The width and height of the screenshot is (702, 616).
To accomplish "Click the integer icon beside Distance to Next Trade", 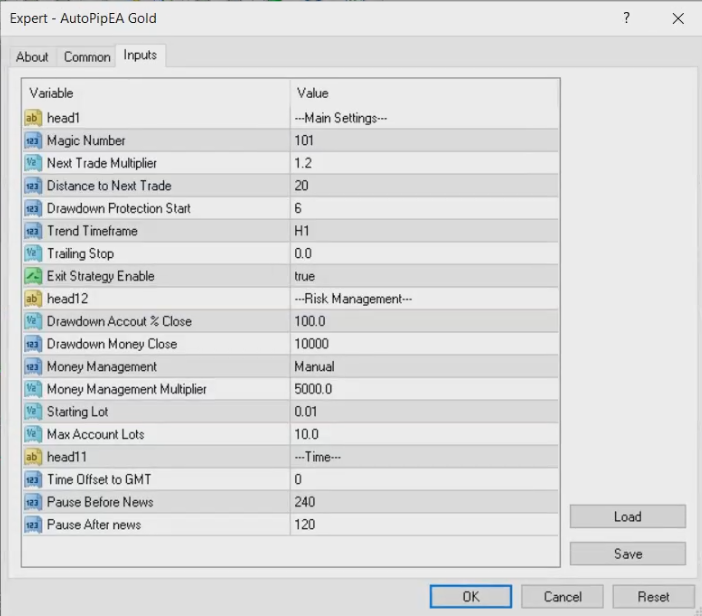I will (x=33, y=186).
